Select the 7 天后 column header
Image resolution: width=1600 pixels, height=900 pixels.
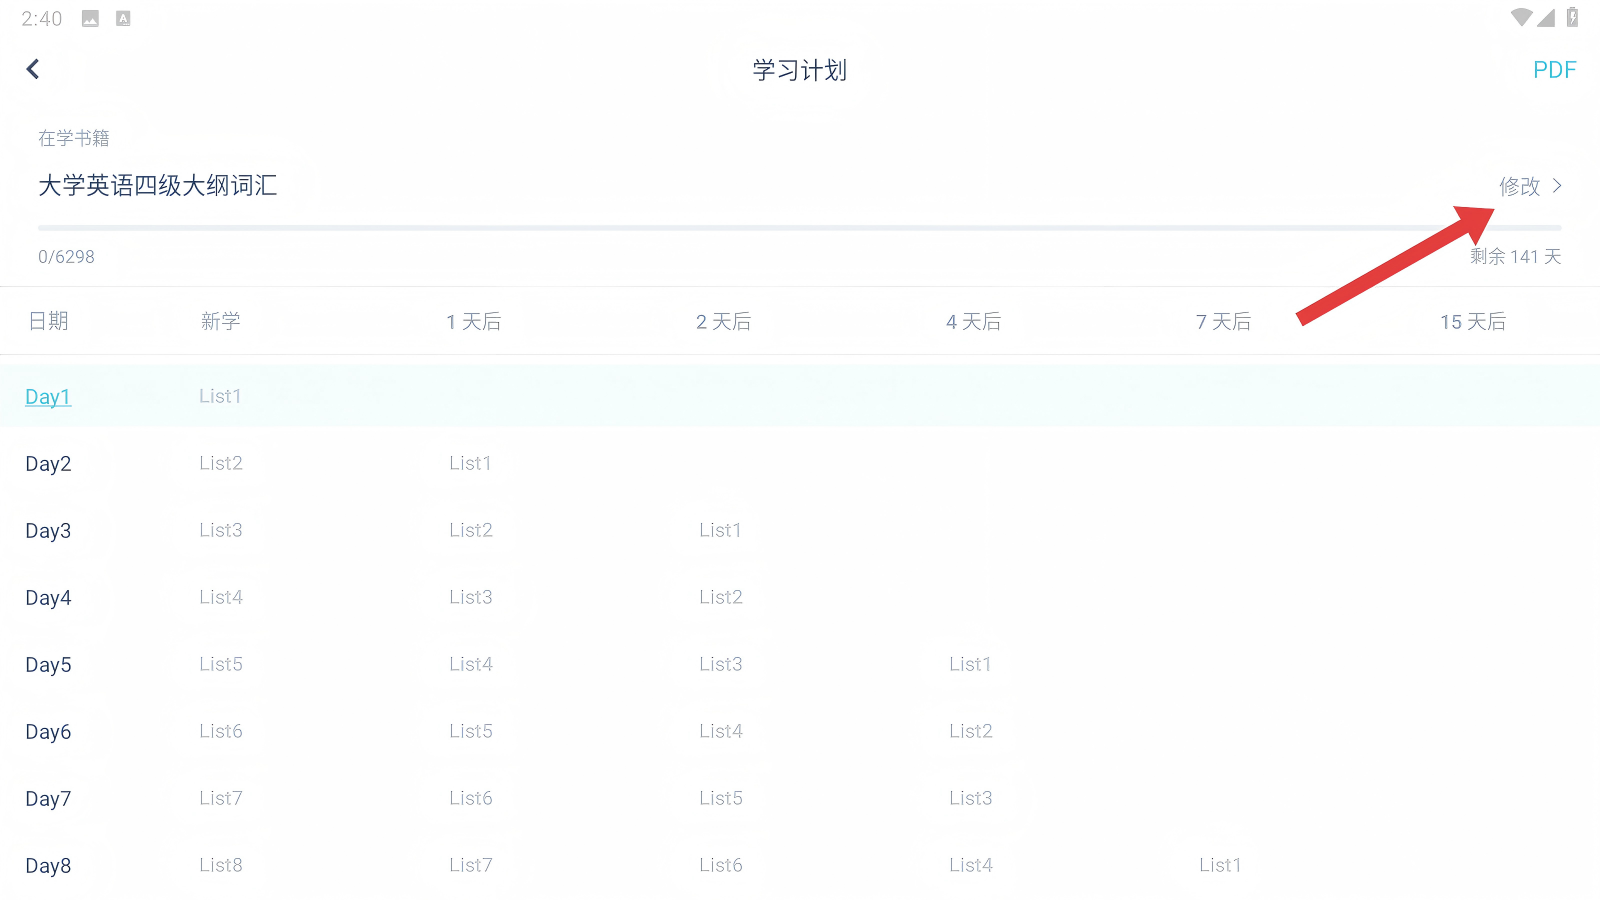(x=1223, y=322)
